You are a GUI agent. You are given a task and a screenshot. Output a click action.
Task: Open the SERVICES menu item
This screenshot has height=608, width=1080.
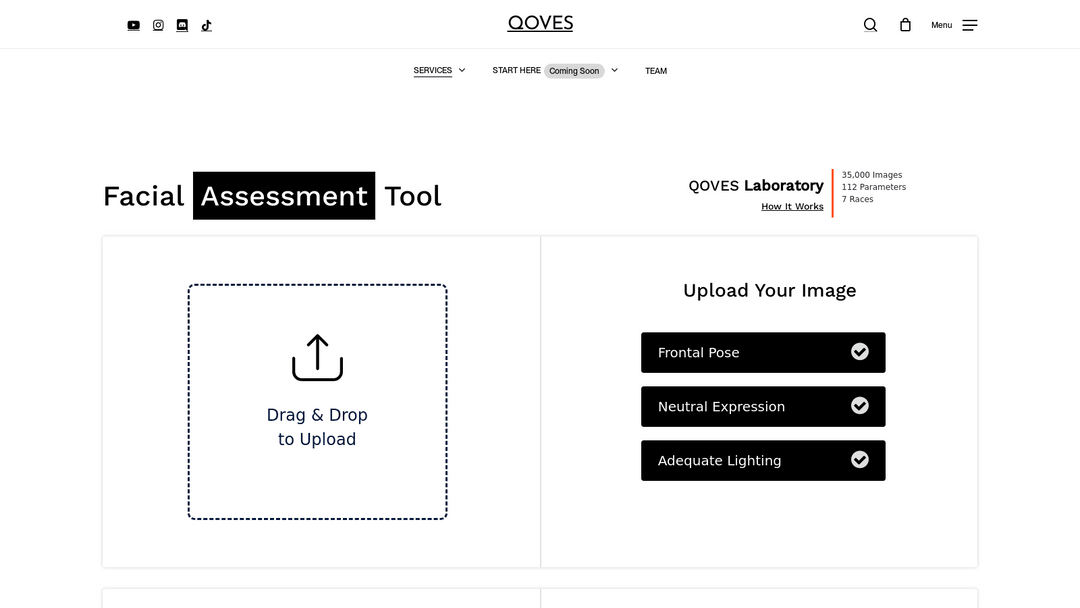click(433, 70)
